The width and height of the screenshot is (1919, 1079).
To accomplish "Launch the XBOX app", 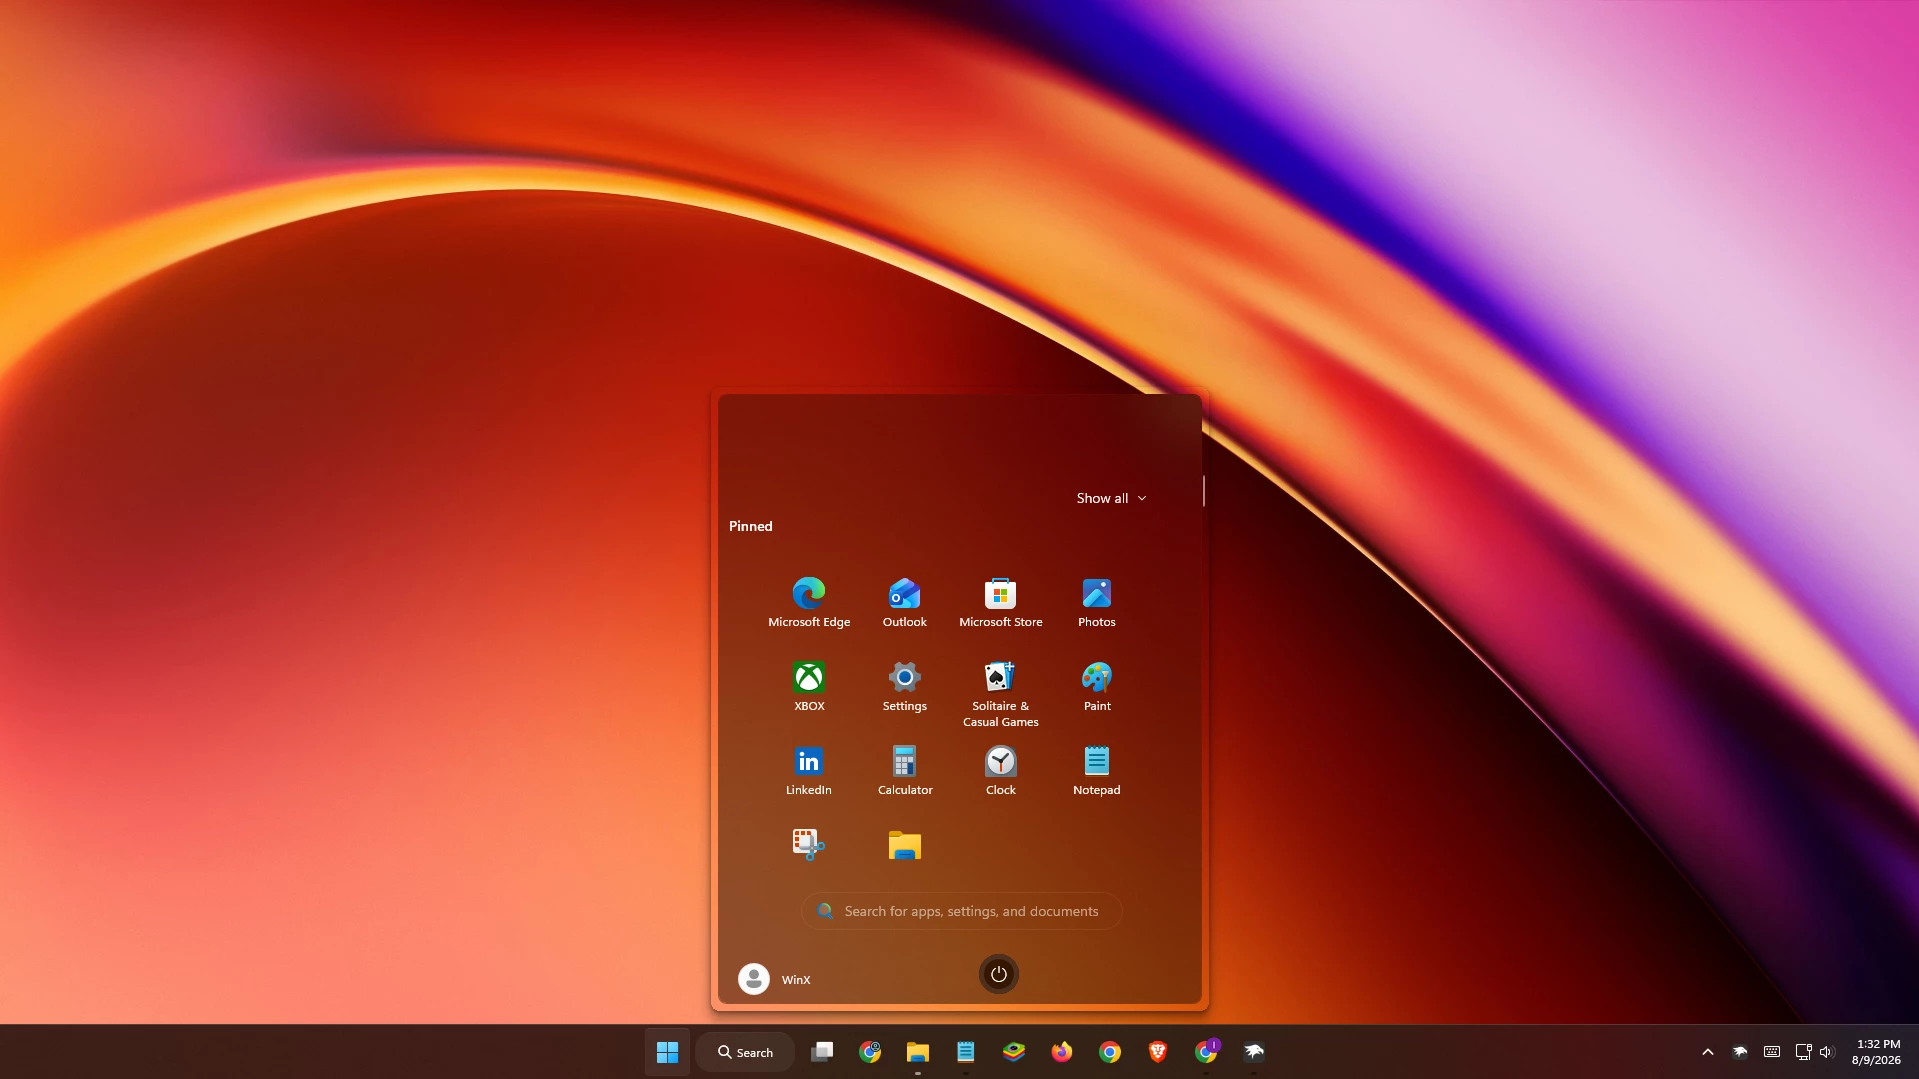I will tap(808, 686).
